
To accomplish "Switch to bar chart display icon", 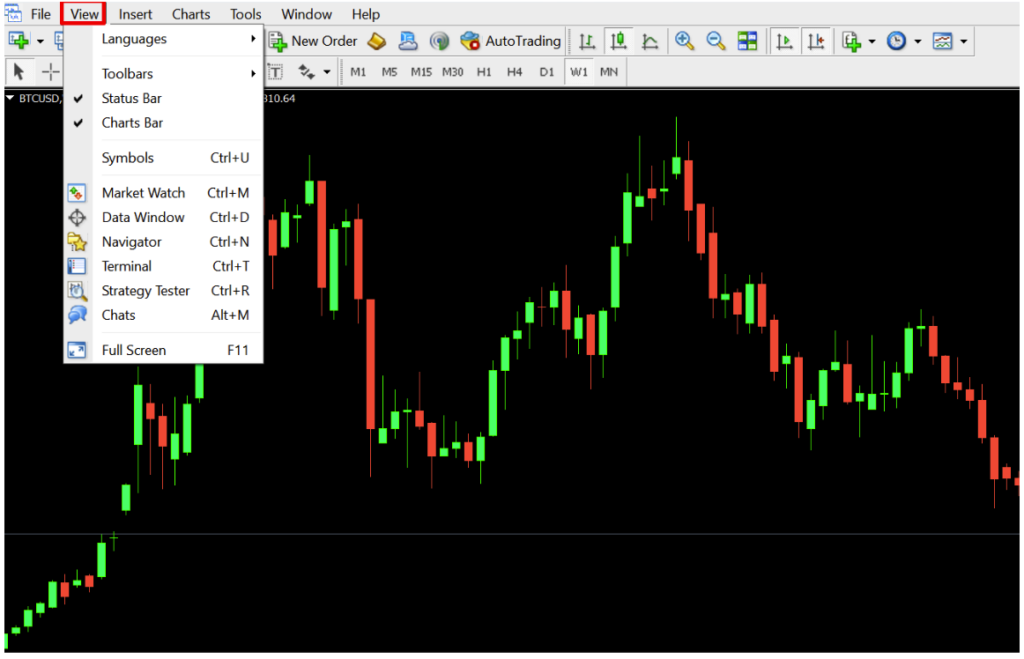I will coord(587,41).
